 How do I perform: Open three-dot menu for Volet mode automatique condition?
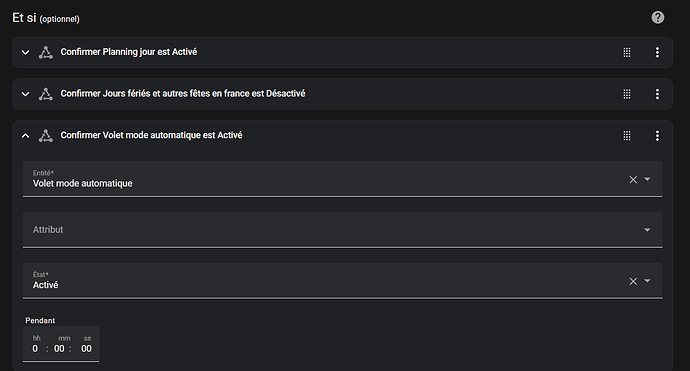click(x=657, y=136)
